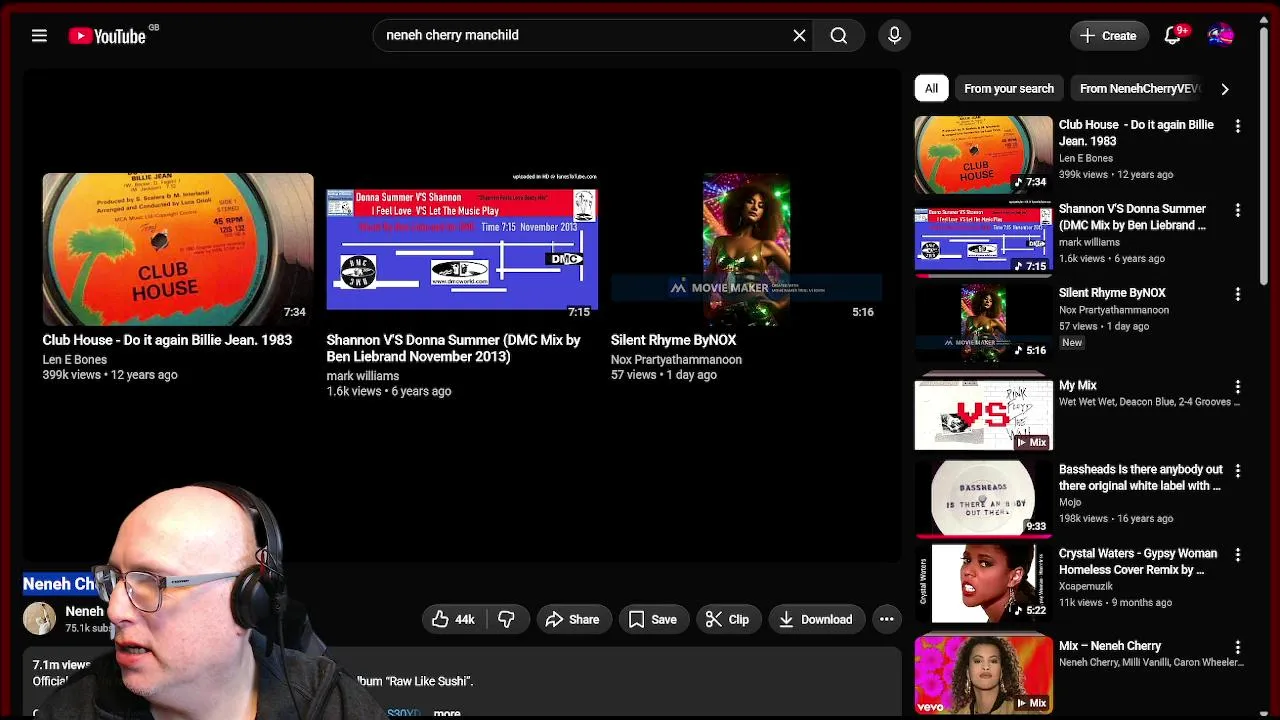Screen dimensions: 1280x720
Task: Play endscreen Club House Billie Jean thumbnail
Action: 178,249
